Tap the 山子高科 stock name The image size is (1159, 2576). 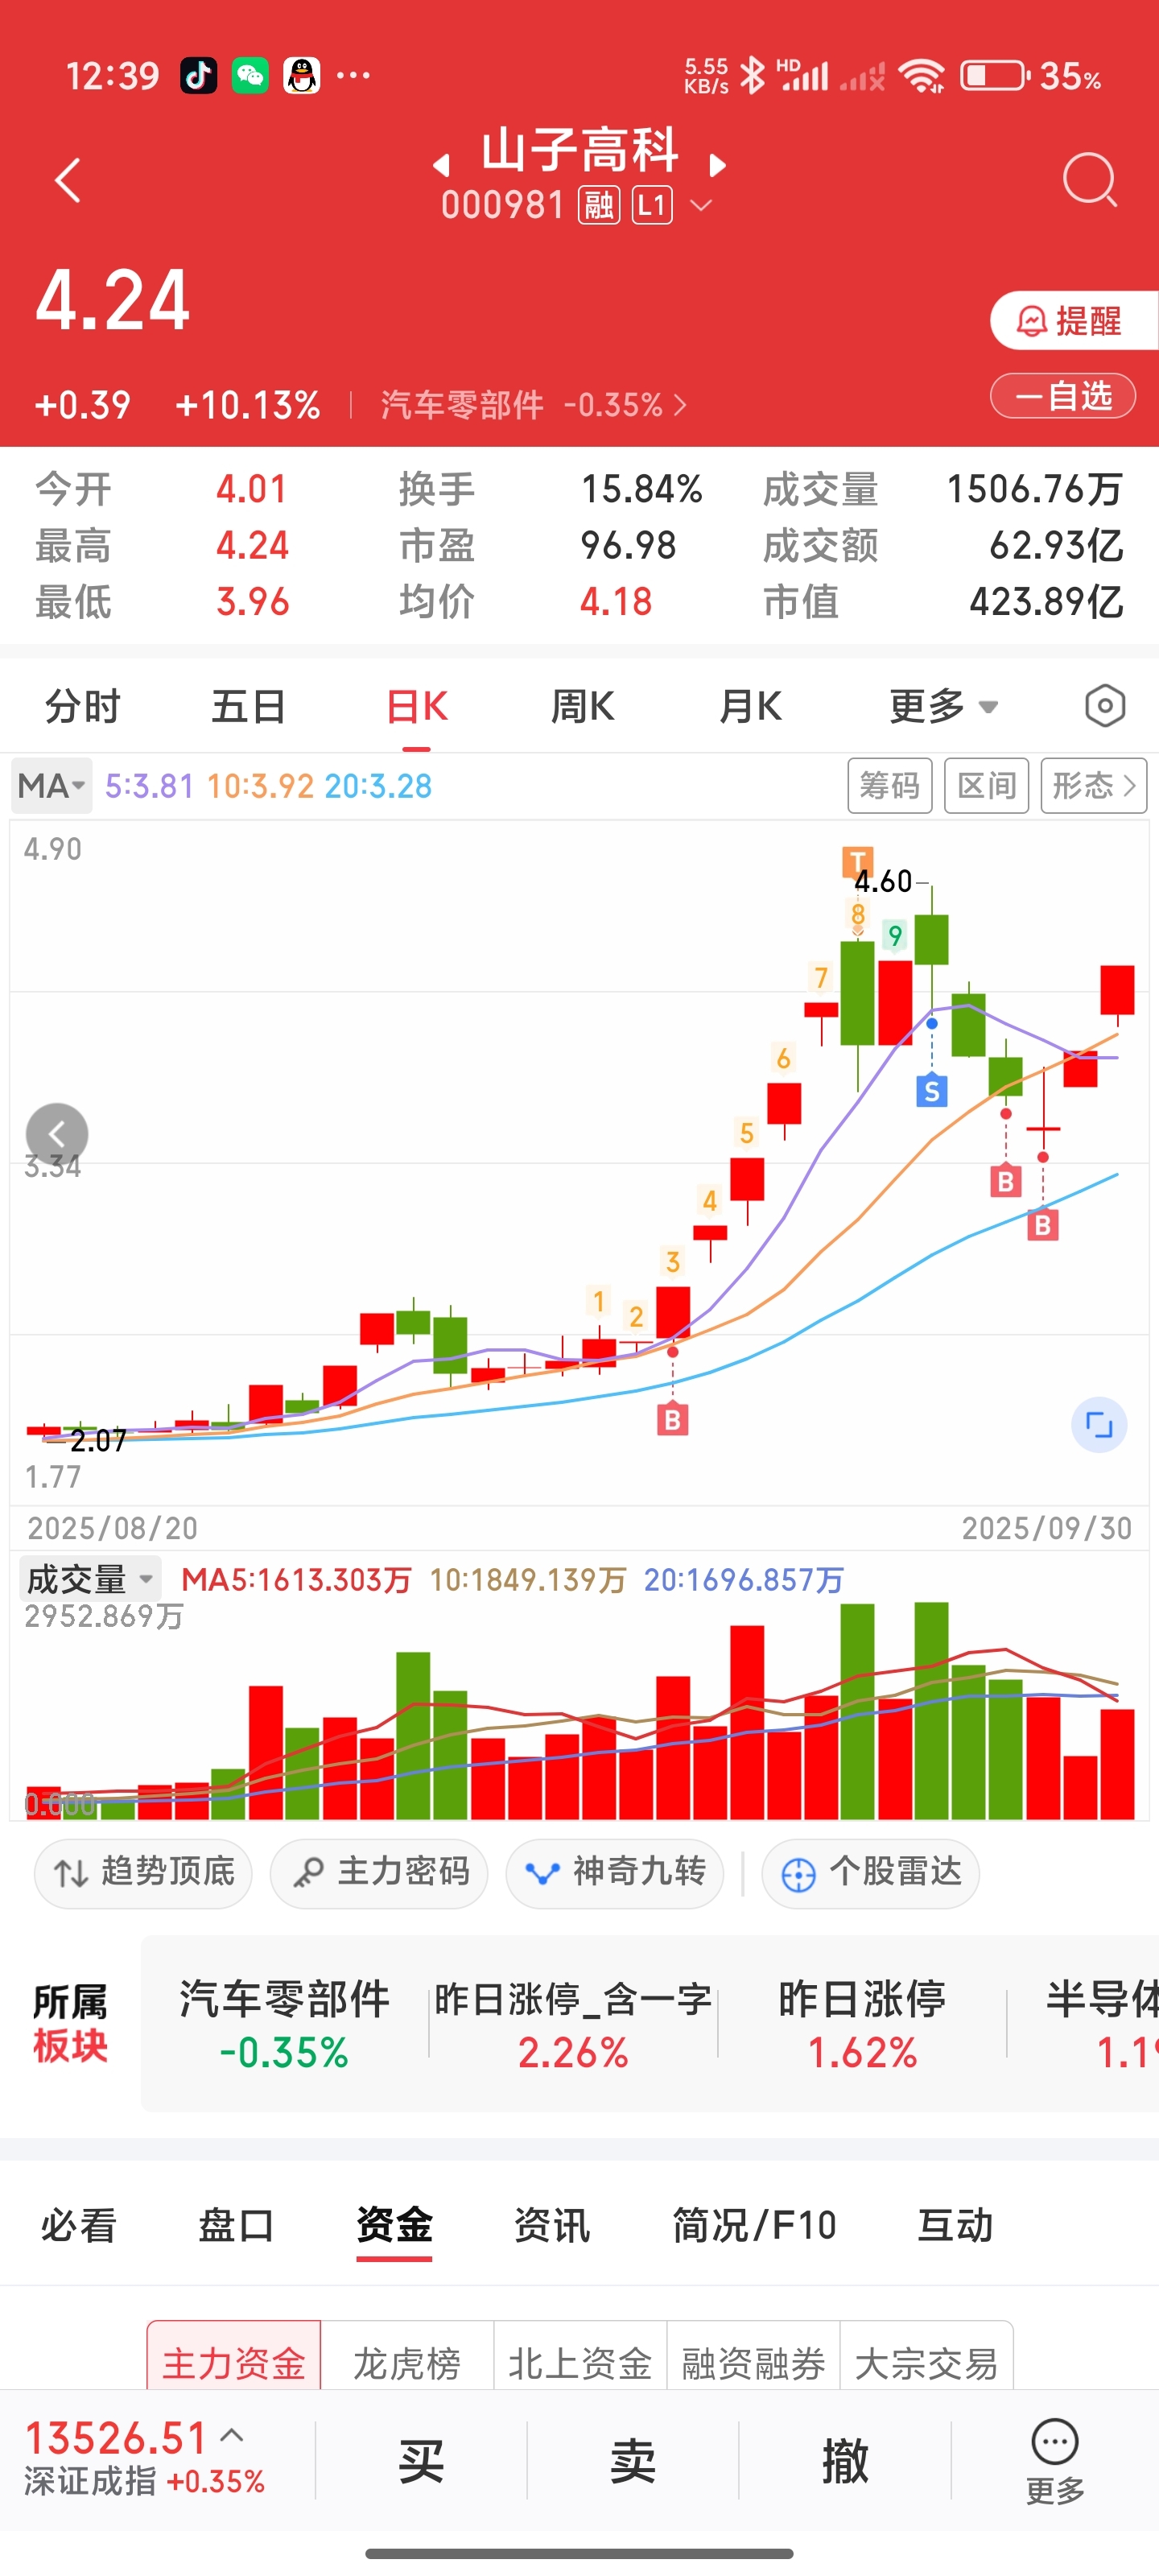(579, 151)
